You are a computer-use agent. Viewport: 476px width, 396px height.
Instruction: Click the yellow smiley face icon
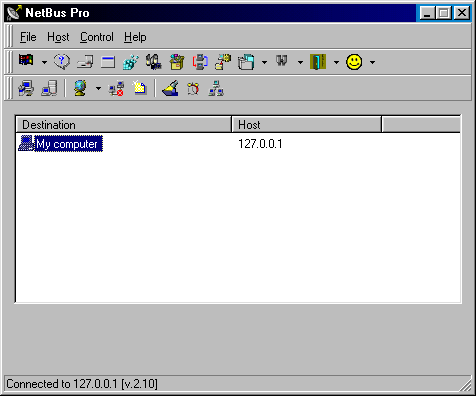[354, 62]
